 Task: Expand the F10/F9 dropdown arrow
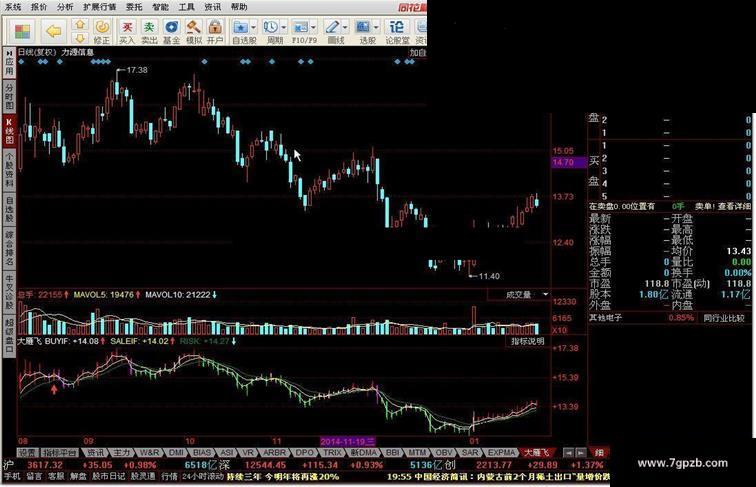(x=314, y=27)
